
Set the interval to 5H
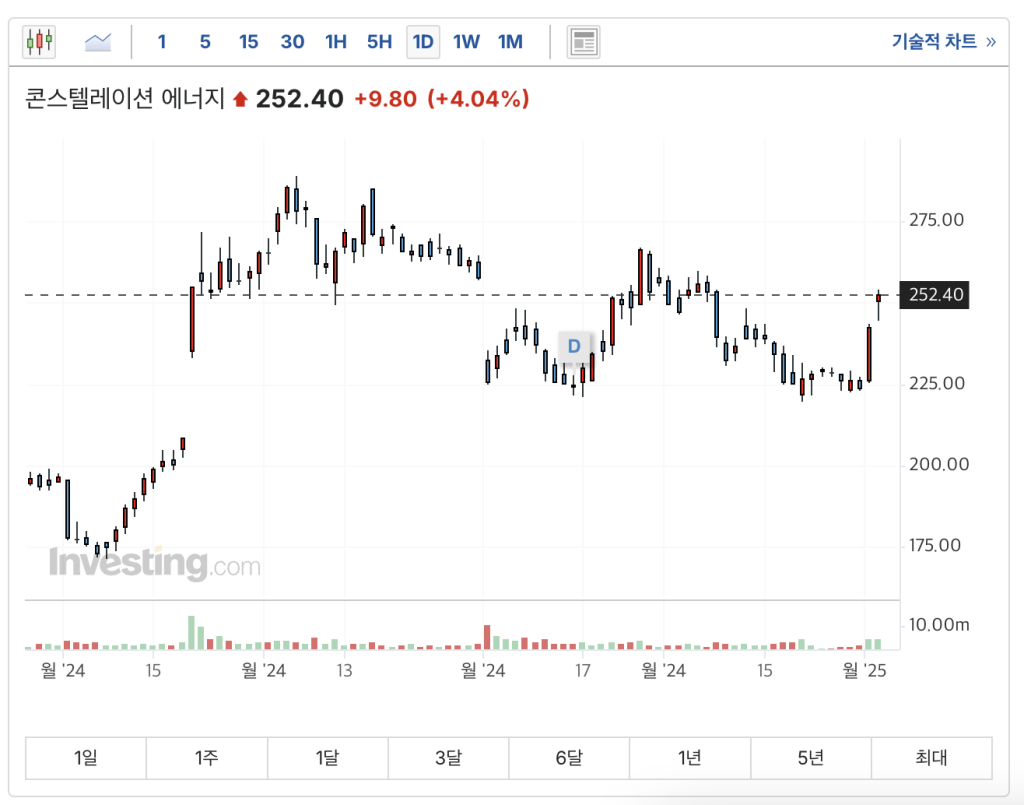379,41
